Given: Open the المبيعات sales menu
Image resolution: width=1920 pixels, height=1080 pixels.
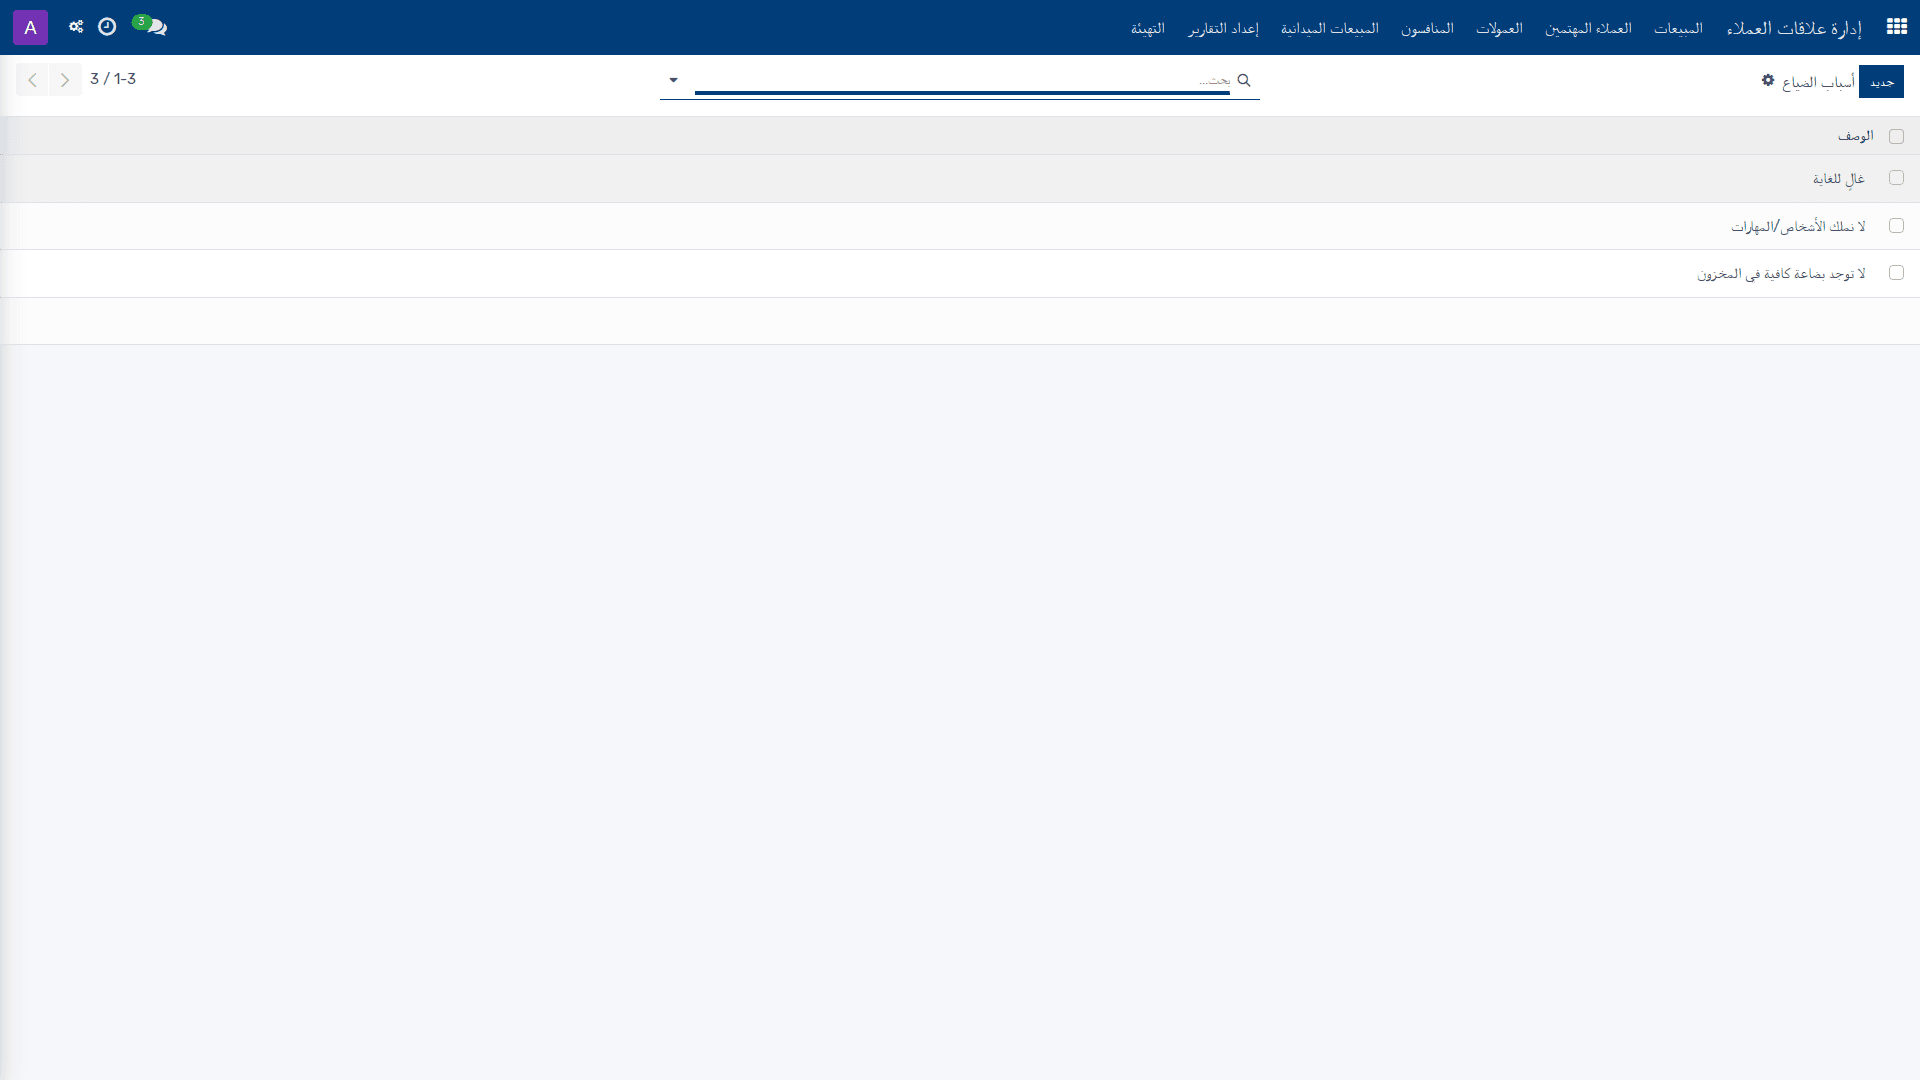Looking at the screenshot, I should pos(1678,28).
